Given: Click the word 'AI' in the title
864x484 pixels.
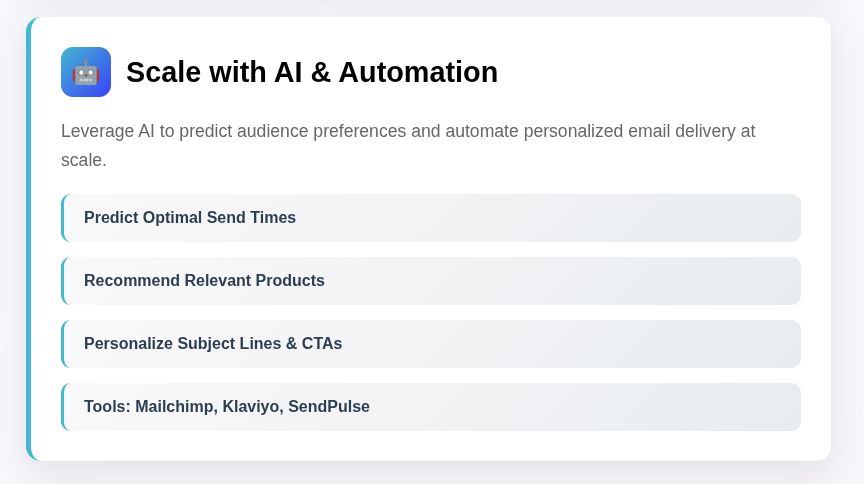Looking at the screenshot, I should tap(288, 72).
